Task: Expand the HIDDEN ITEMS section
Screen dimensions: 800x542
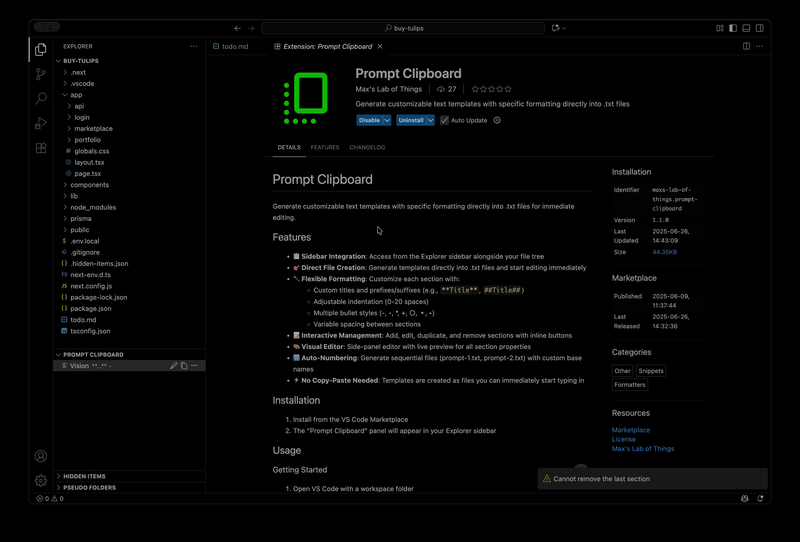Action: pos(130,476)
